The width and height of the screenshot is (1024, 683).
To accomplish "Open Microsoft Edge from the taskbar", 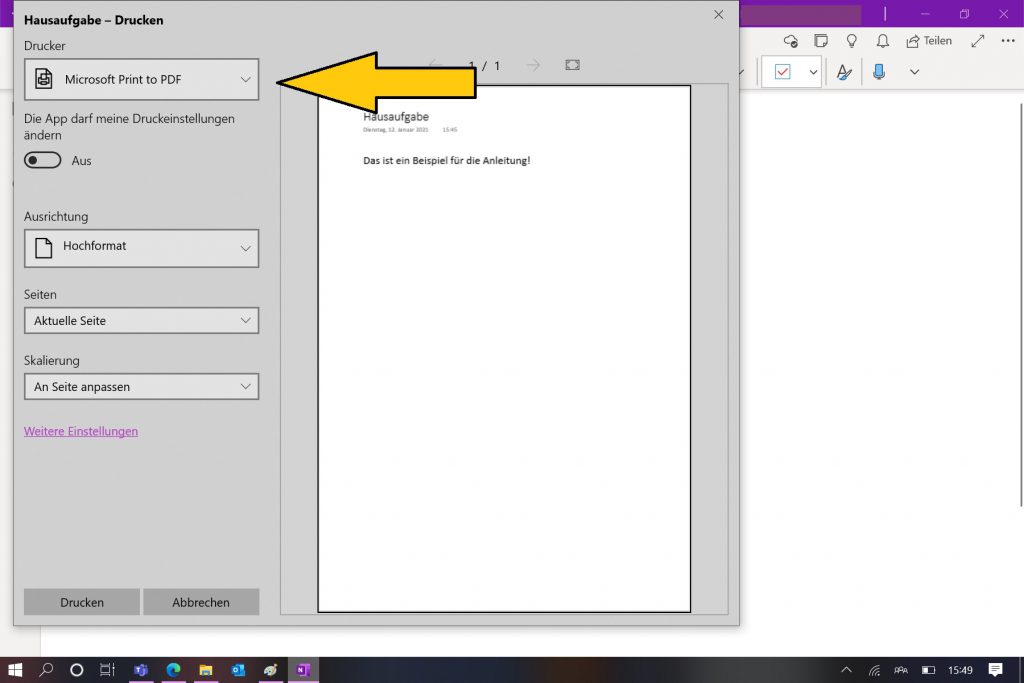I will 173,670.
